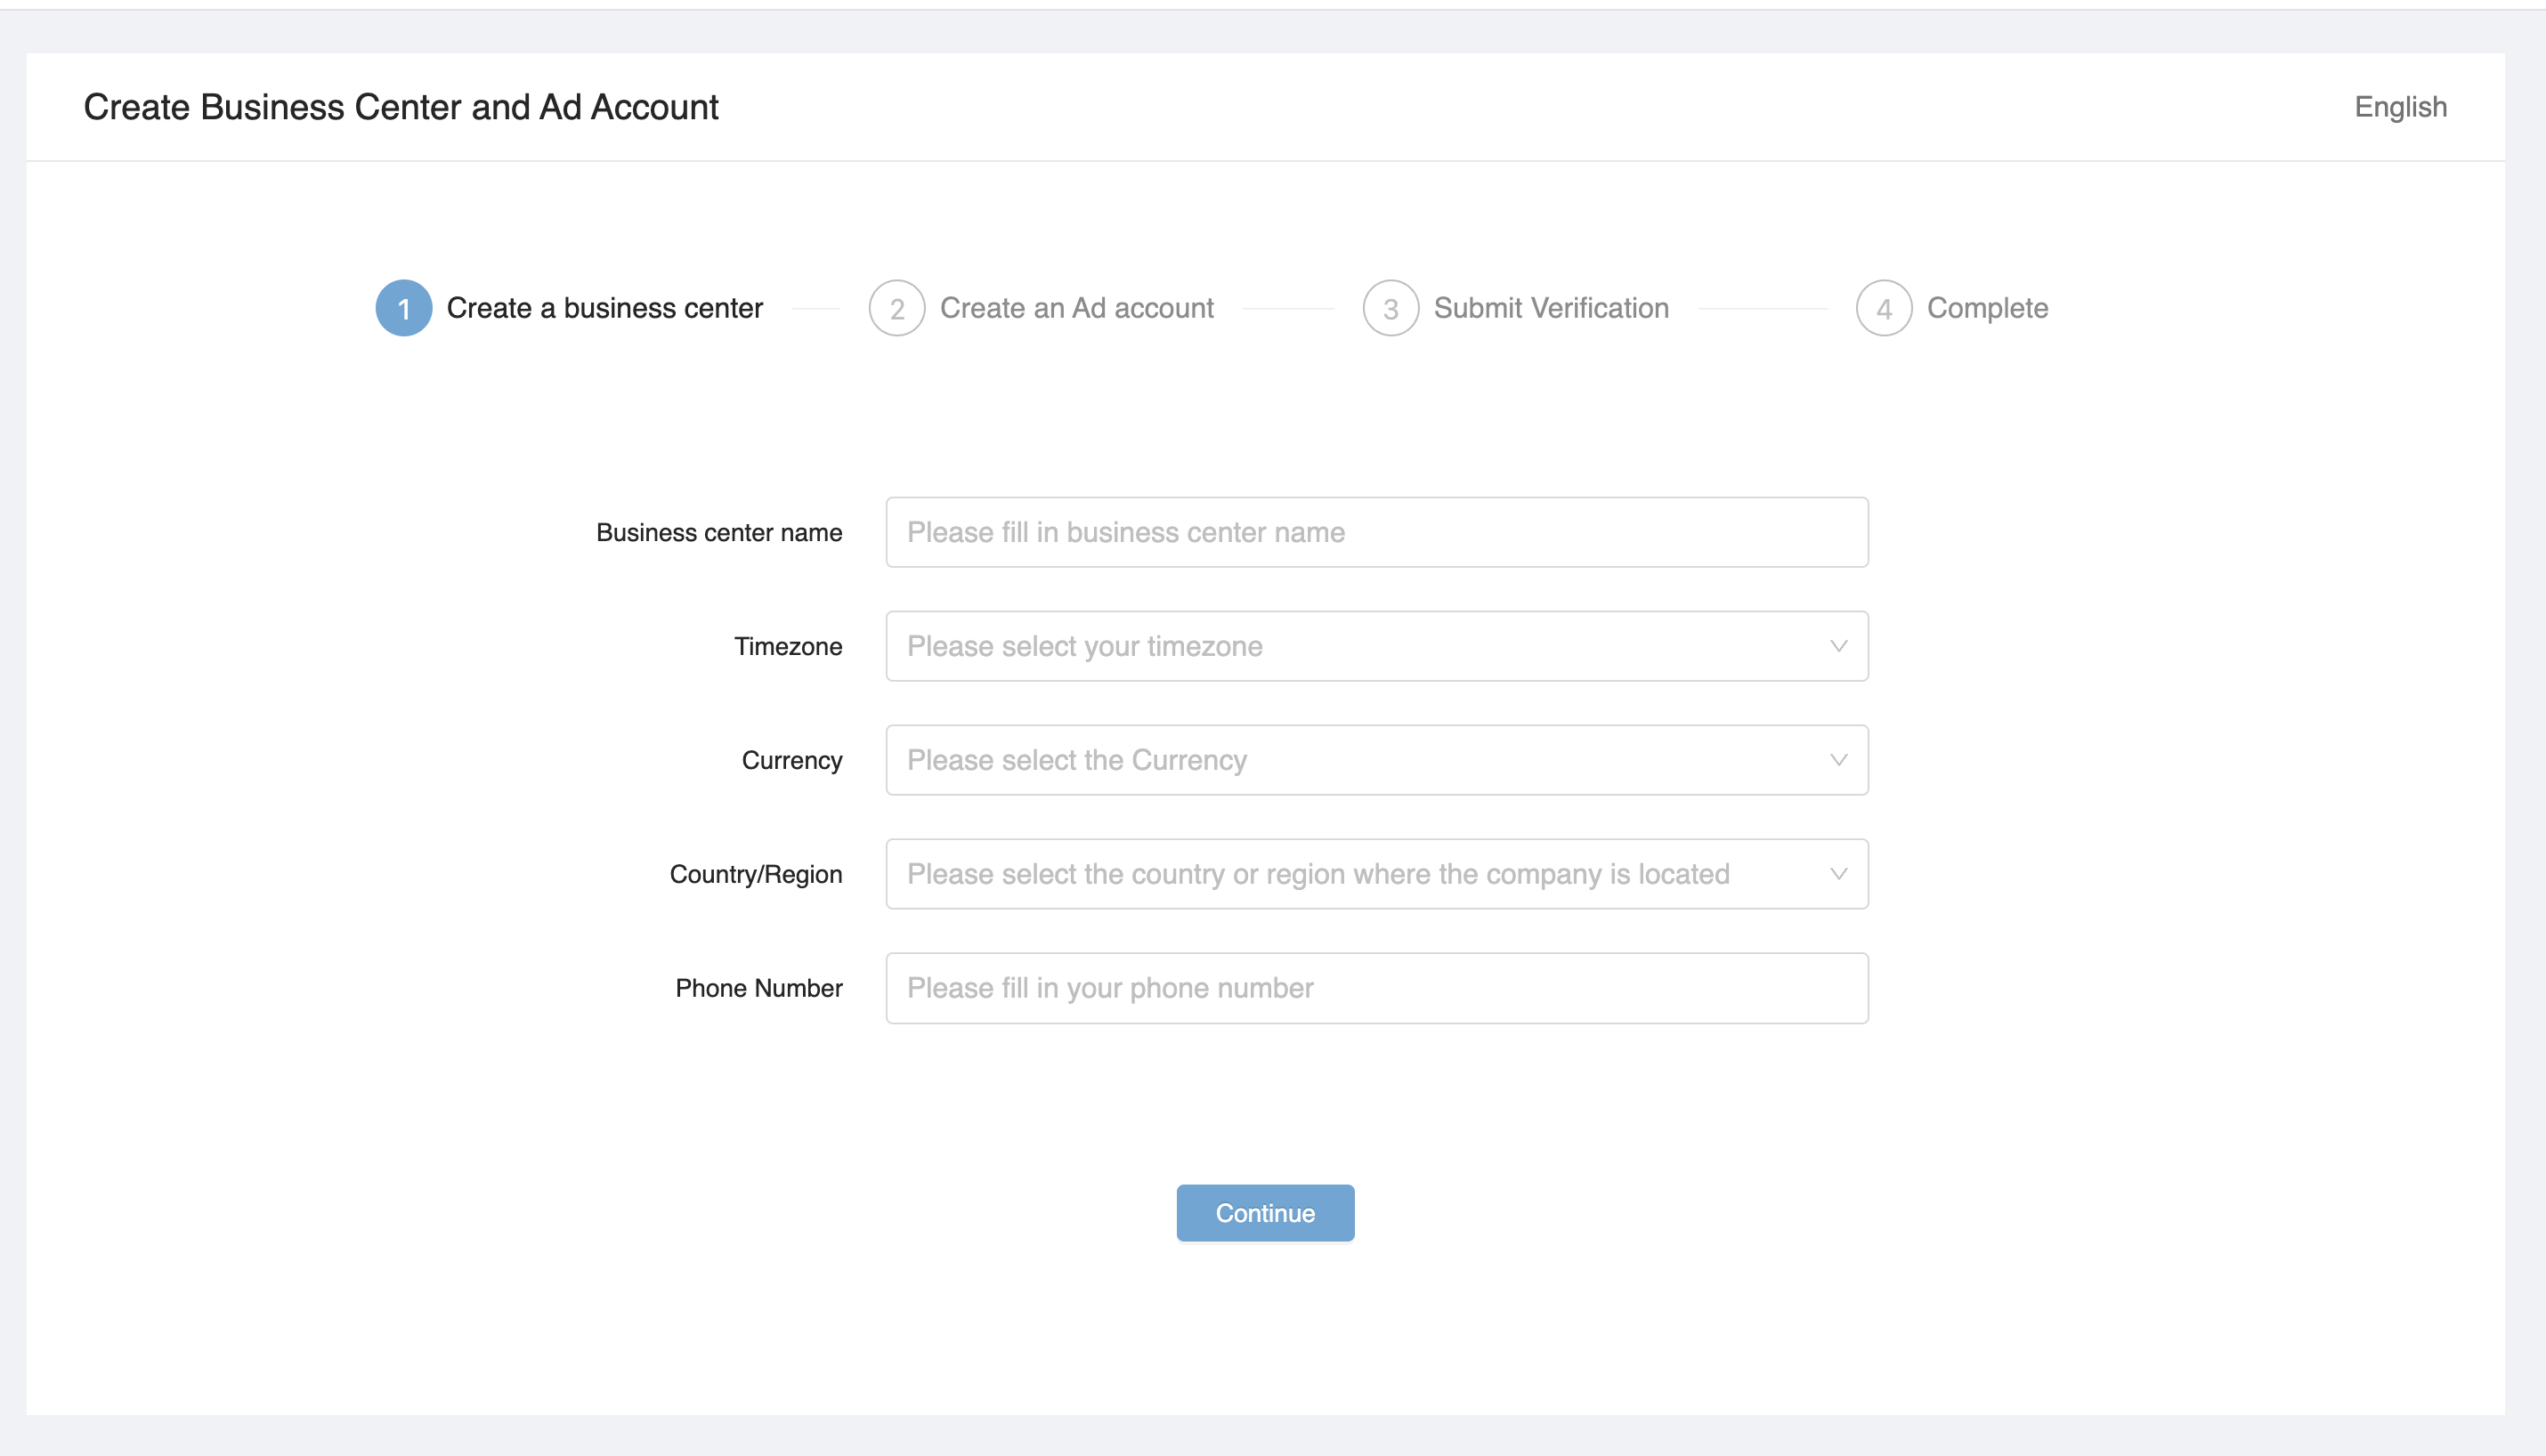Image resolution: width=2546 pixels, height=1456 pixels.
Task: Click the Currency chevron arrow
Action: pyautogui.click(x=1838, y=760)
